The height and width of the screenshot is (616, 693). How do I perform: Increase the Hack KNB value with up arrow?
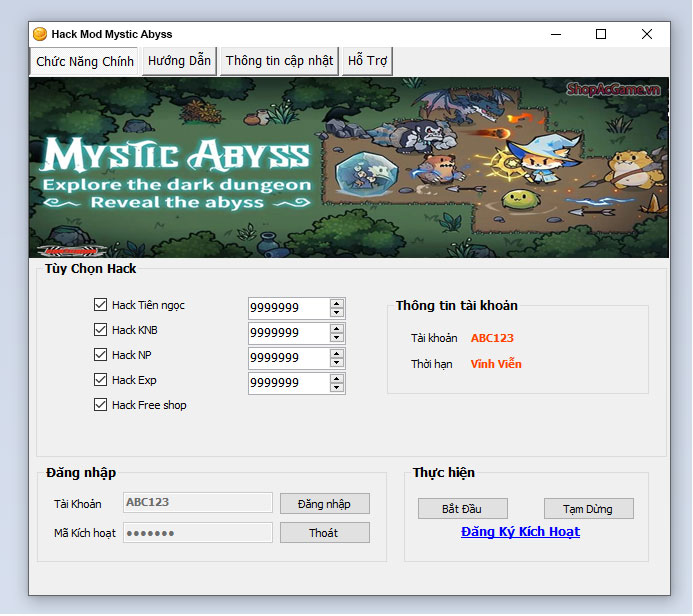(x=337, y=328)
